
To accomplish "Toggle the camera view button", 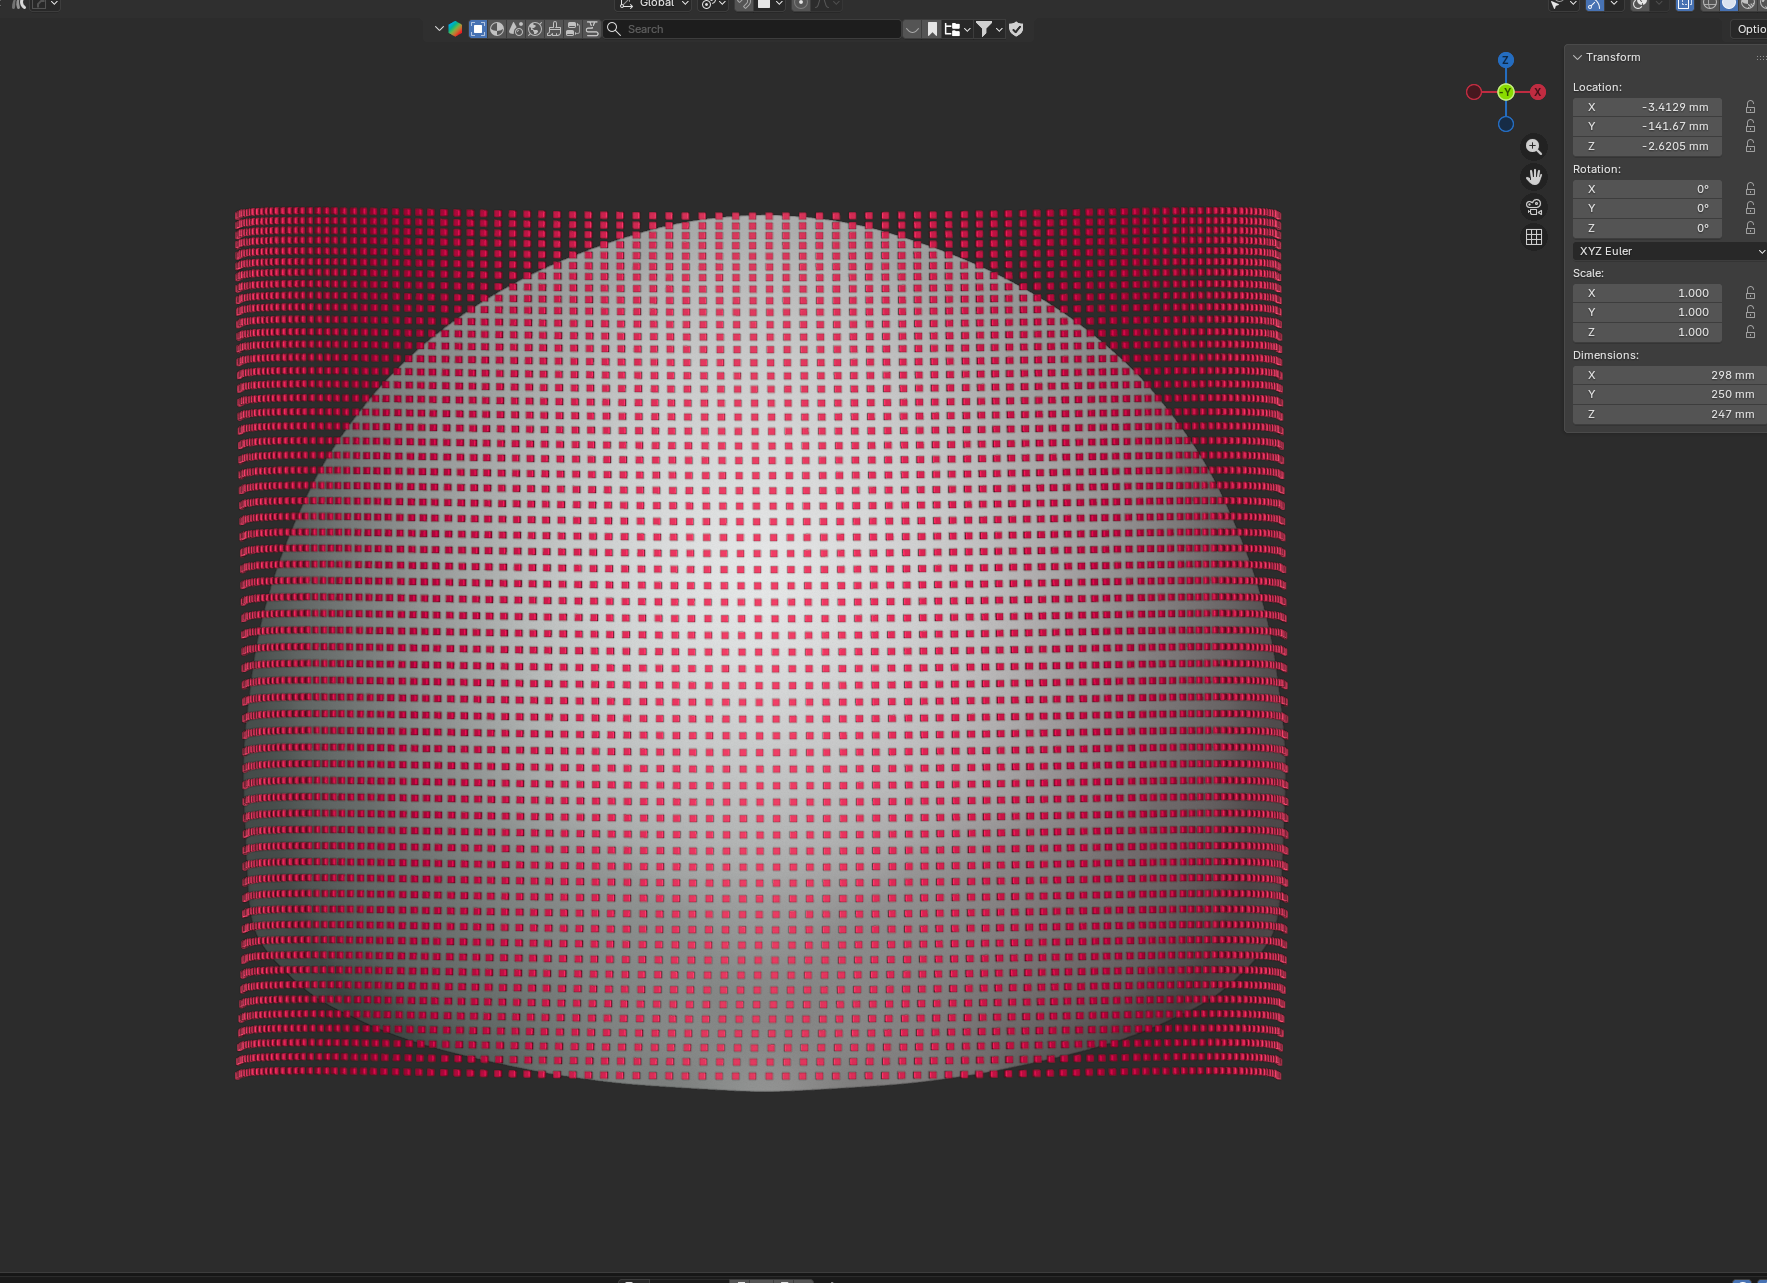I will click(x=1534, y=207).
